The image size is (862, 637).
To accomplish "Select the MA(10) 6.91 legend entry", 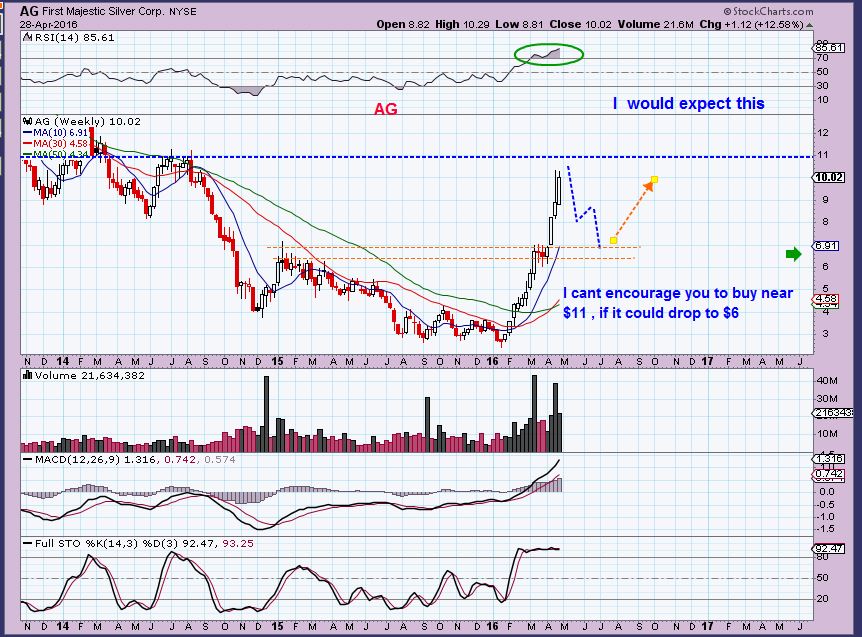I will (56, 132).
